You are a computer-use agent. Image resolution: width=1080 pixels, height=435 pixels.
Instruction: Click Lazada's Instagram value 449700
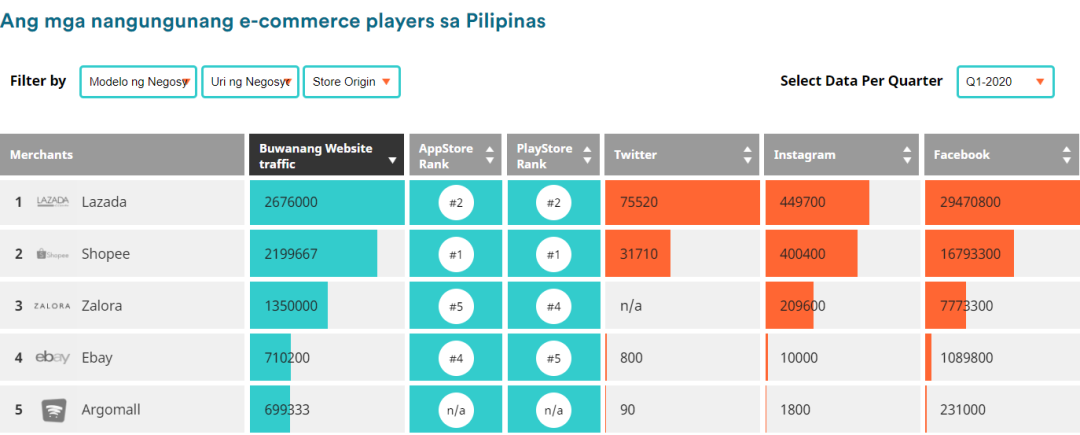pos(803,202)
